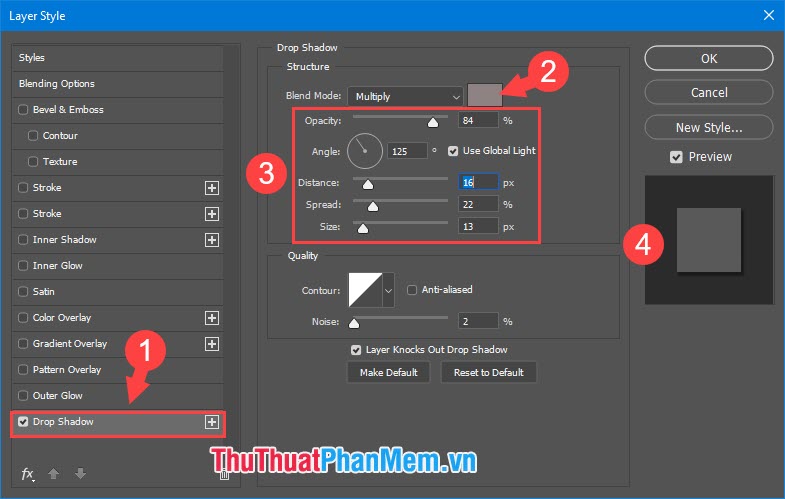Toggle Use Global Light checkbox
This screenshot has width=785, height=499.
(453, 151)
